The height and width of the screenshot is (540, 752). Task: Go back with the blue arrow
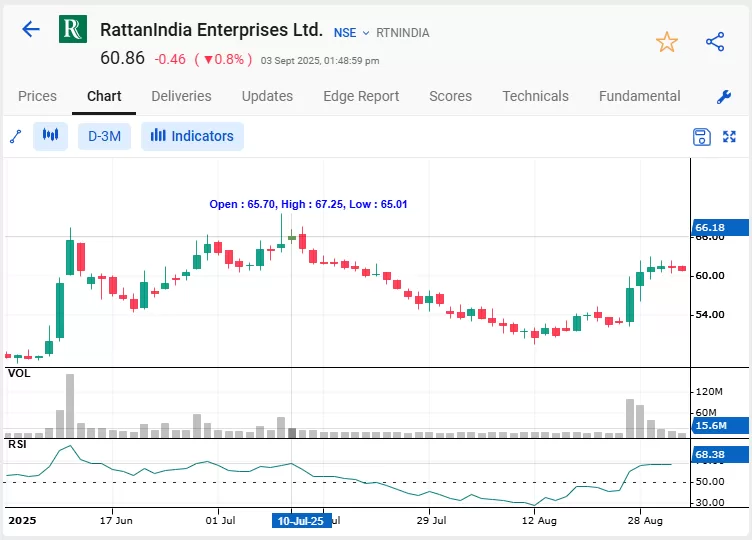point(31,29)
